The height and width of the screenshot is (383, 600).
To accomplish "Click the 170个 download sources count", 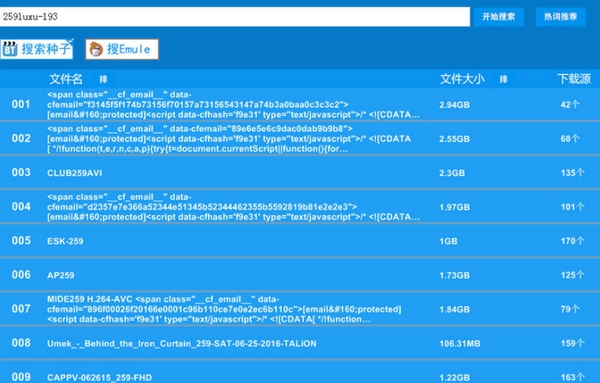I will tap(573, 241).
